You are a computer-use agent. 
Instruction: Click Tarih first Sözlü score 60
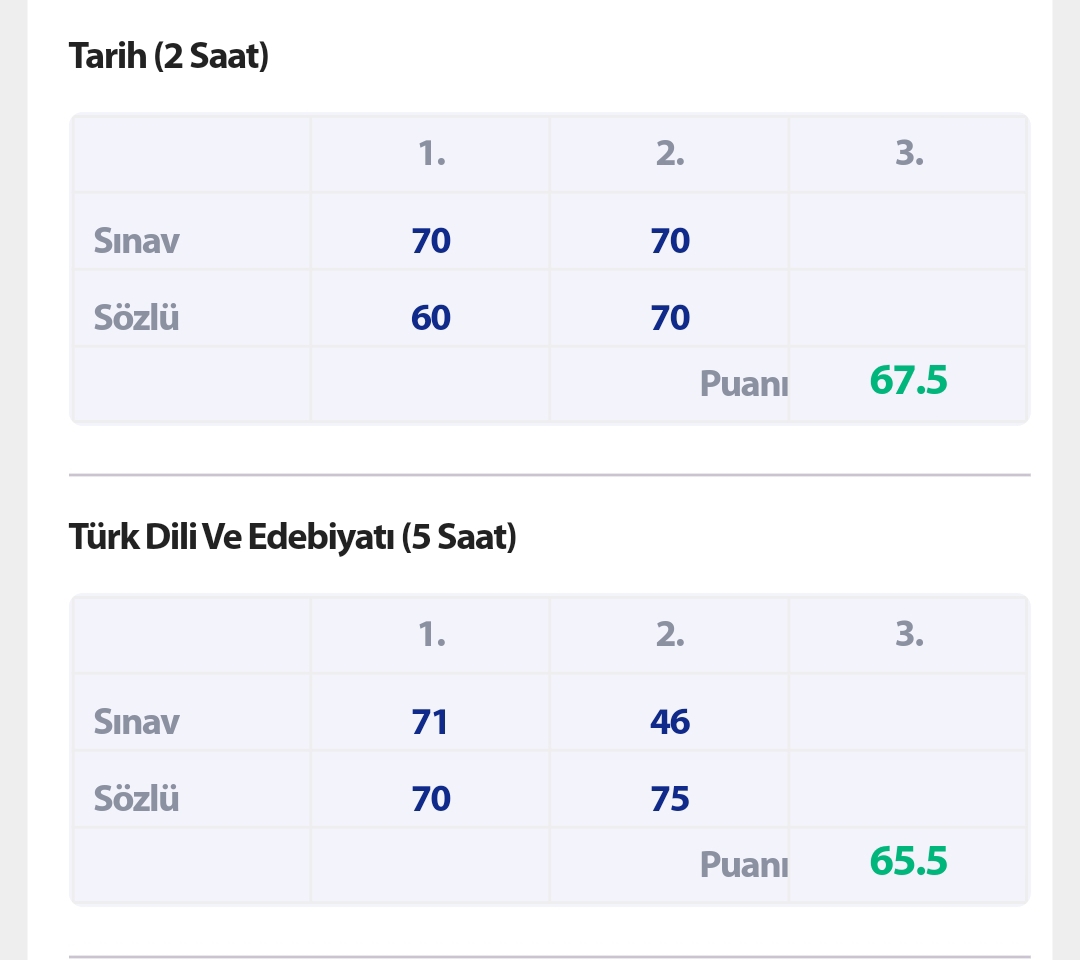point(431,318)
